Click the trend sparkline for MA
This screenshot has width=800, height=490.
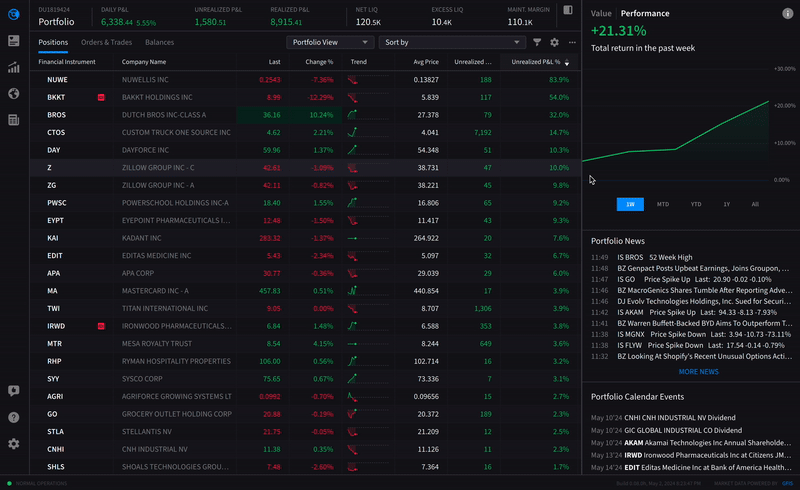(x=353, y=291)
